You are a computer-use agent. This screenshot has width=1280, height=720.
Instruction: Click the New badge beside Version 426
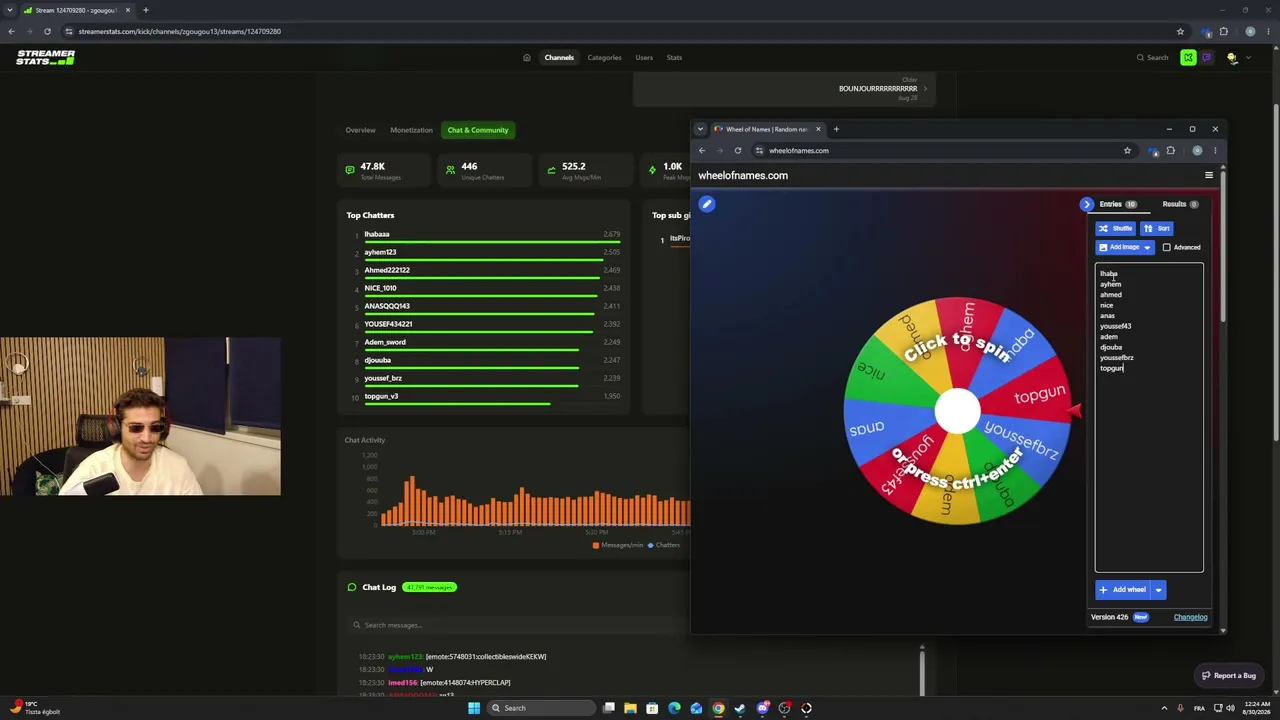coord(1140,617)
